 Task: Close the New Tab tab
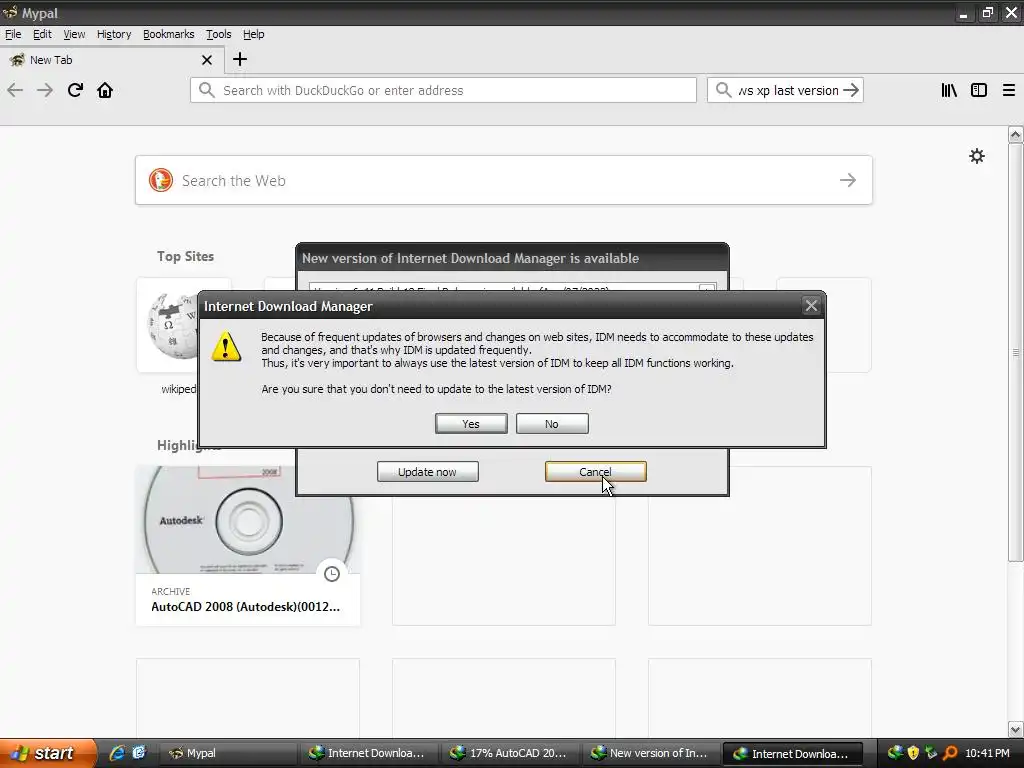[207, 60]
